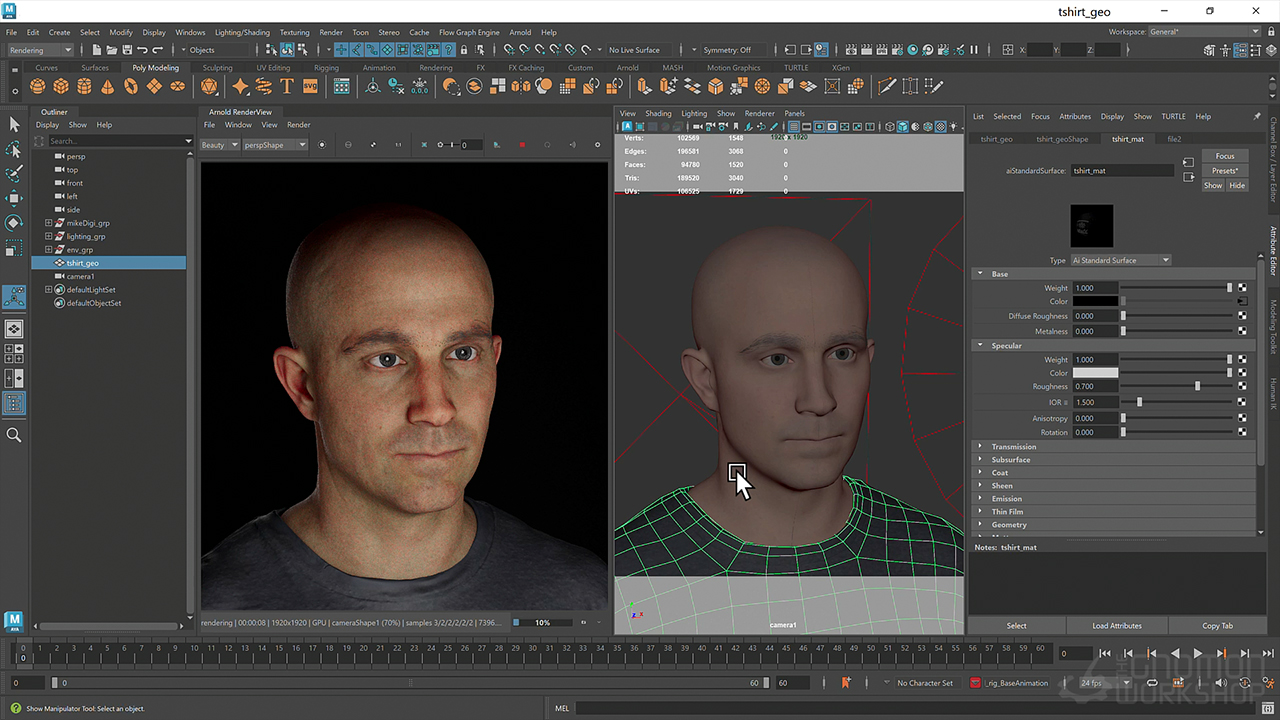This screenshot has width=1280, height=720.
Task: Select camera1 in the Outliner
Action: (x=80, y=276)
